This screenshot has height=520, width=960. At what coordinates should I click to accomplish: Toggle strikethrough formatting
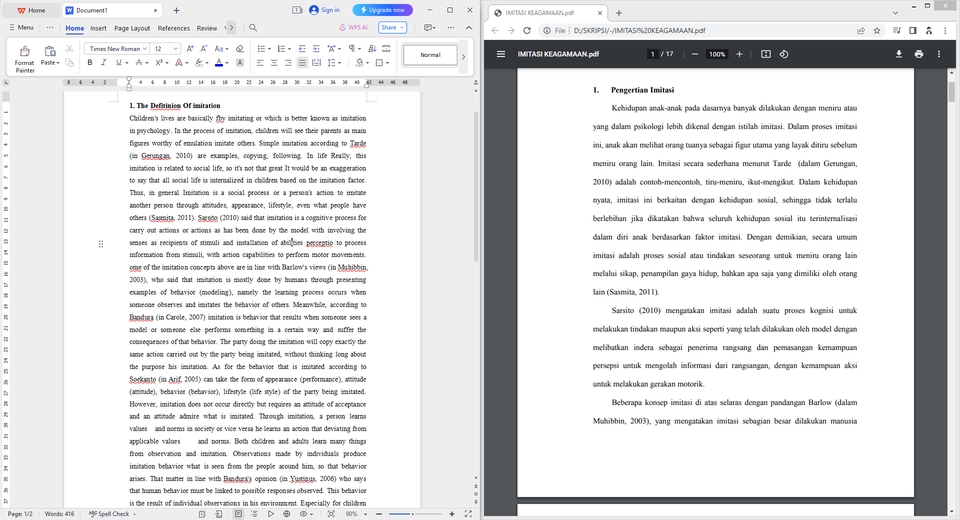pyautogui.click(x=140, y=62)
